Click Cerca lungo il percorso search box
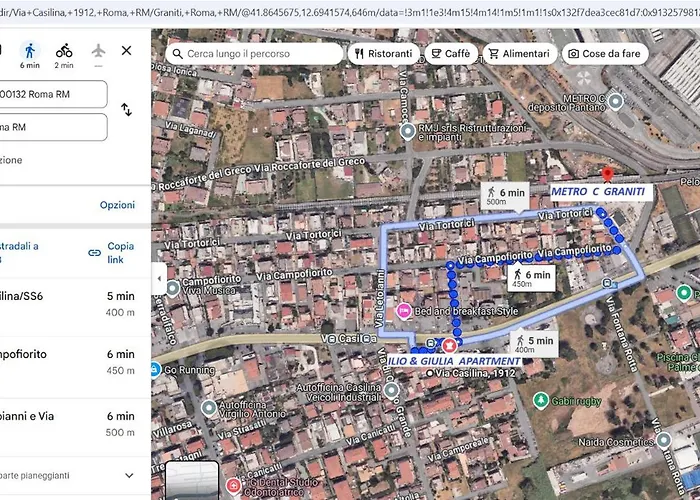This screenshot has width=700, height=500. click(x=254, y=54)
